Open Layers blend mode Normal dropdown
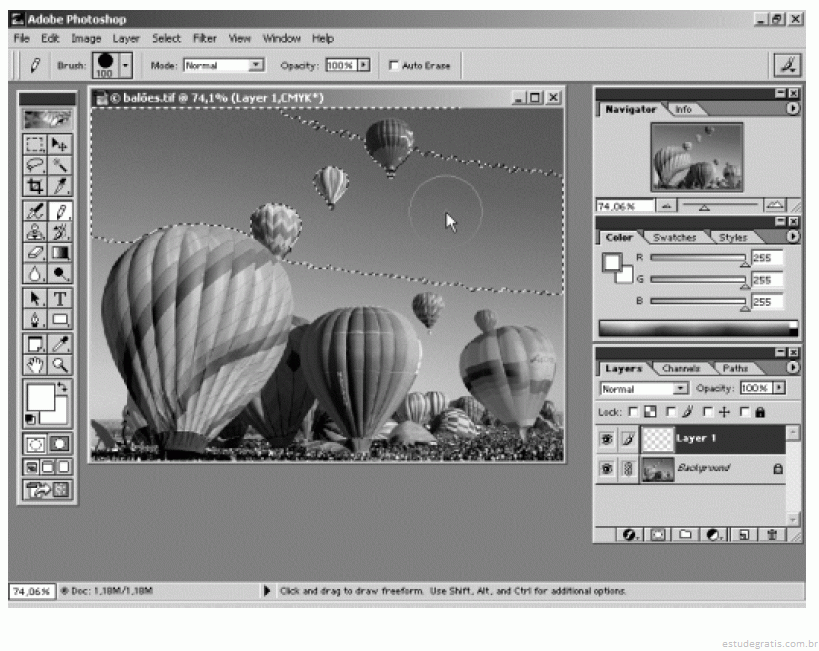Screen dimensions: 819x651 680,389
